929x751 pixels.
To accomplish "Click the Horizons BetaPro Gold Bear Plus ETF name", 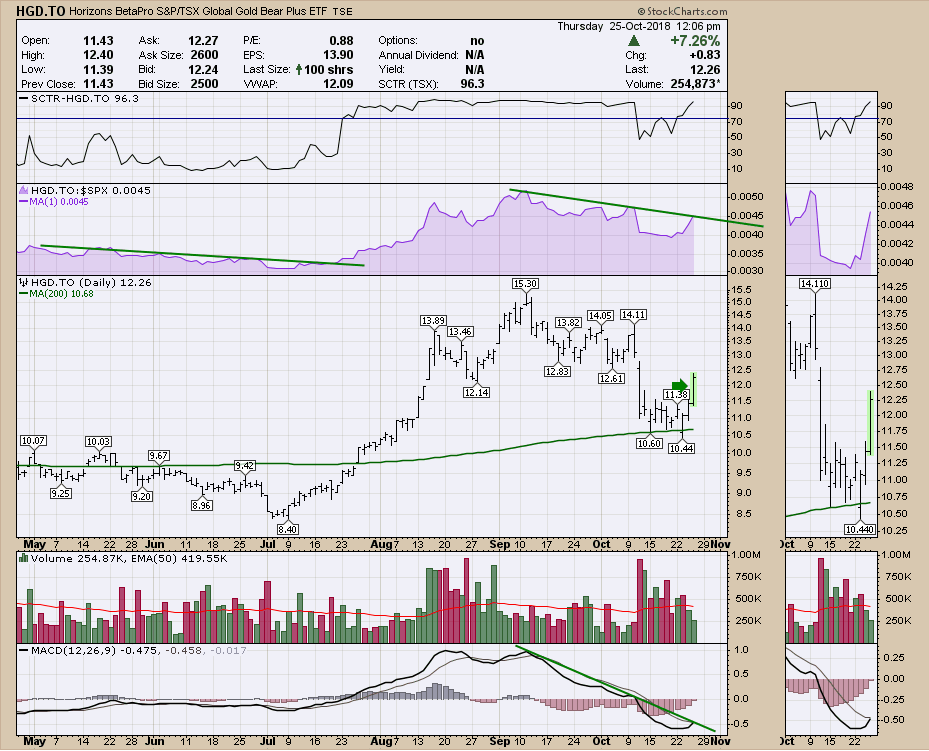I will click(x=198, y=11).
